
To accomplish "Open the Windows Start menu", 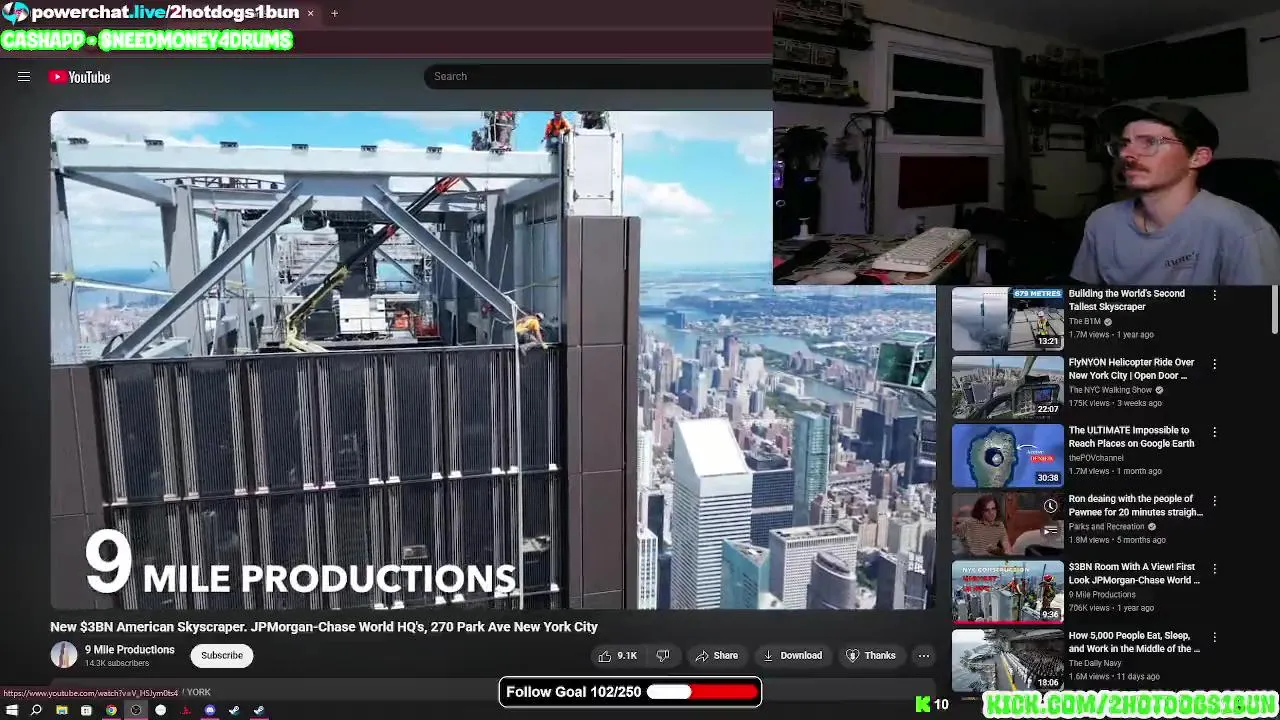I will (x=11, y=710).
